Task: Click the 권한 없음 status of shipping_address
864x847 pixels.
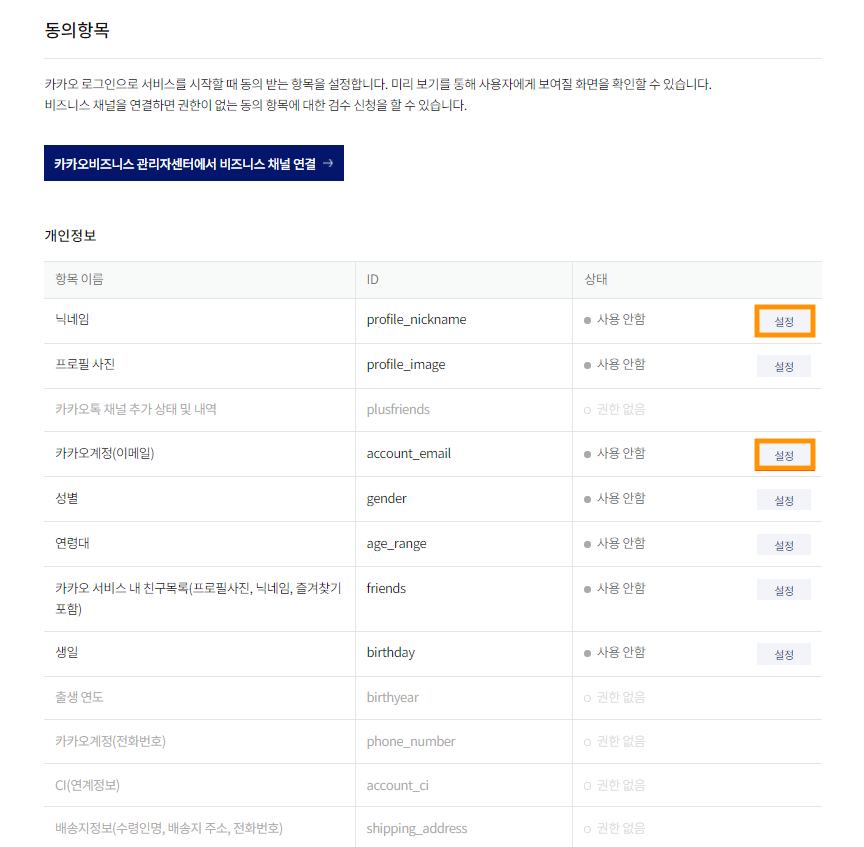Action: (614, 828)
